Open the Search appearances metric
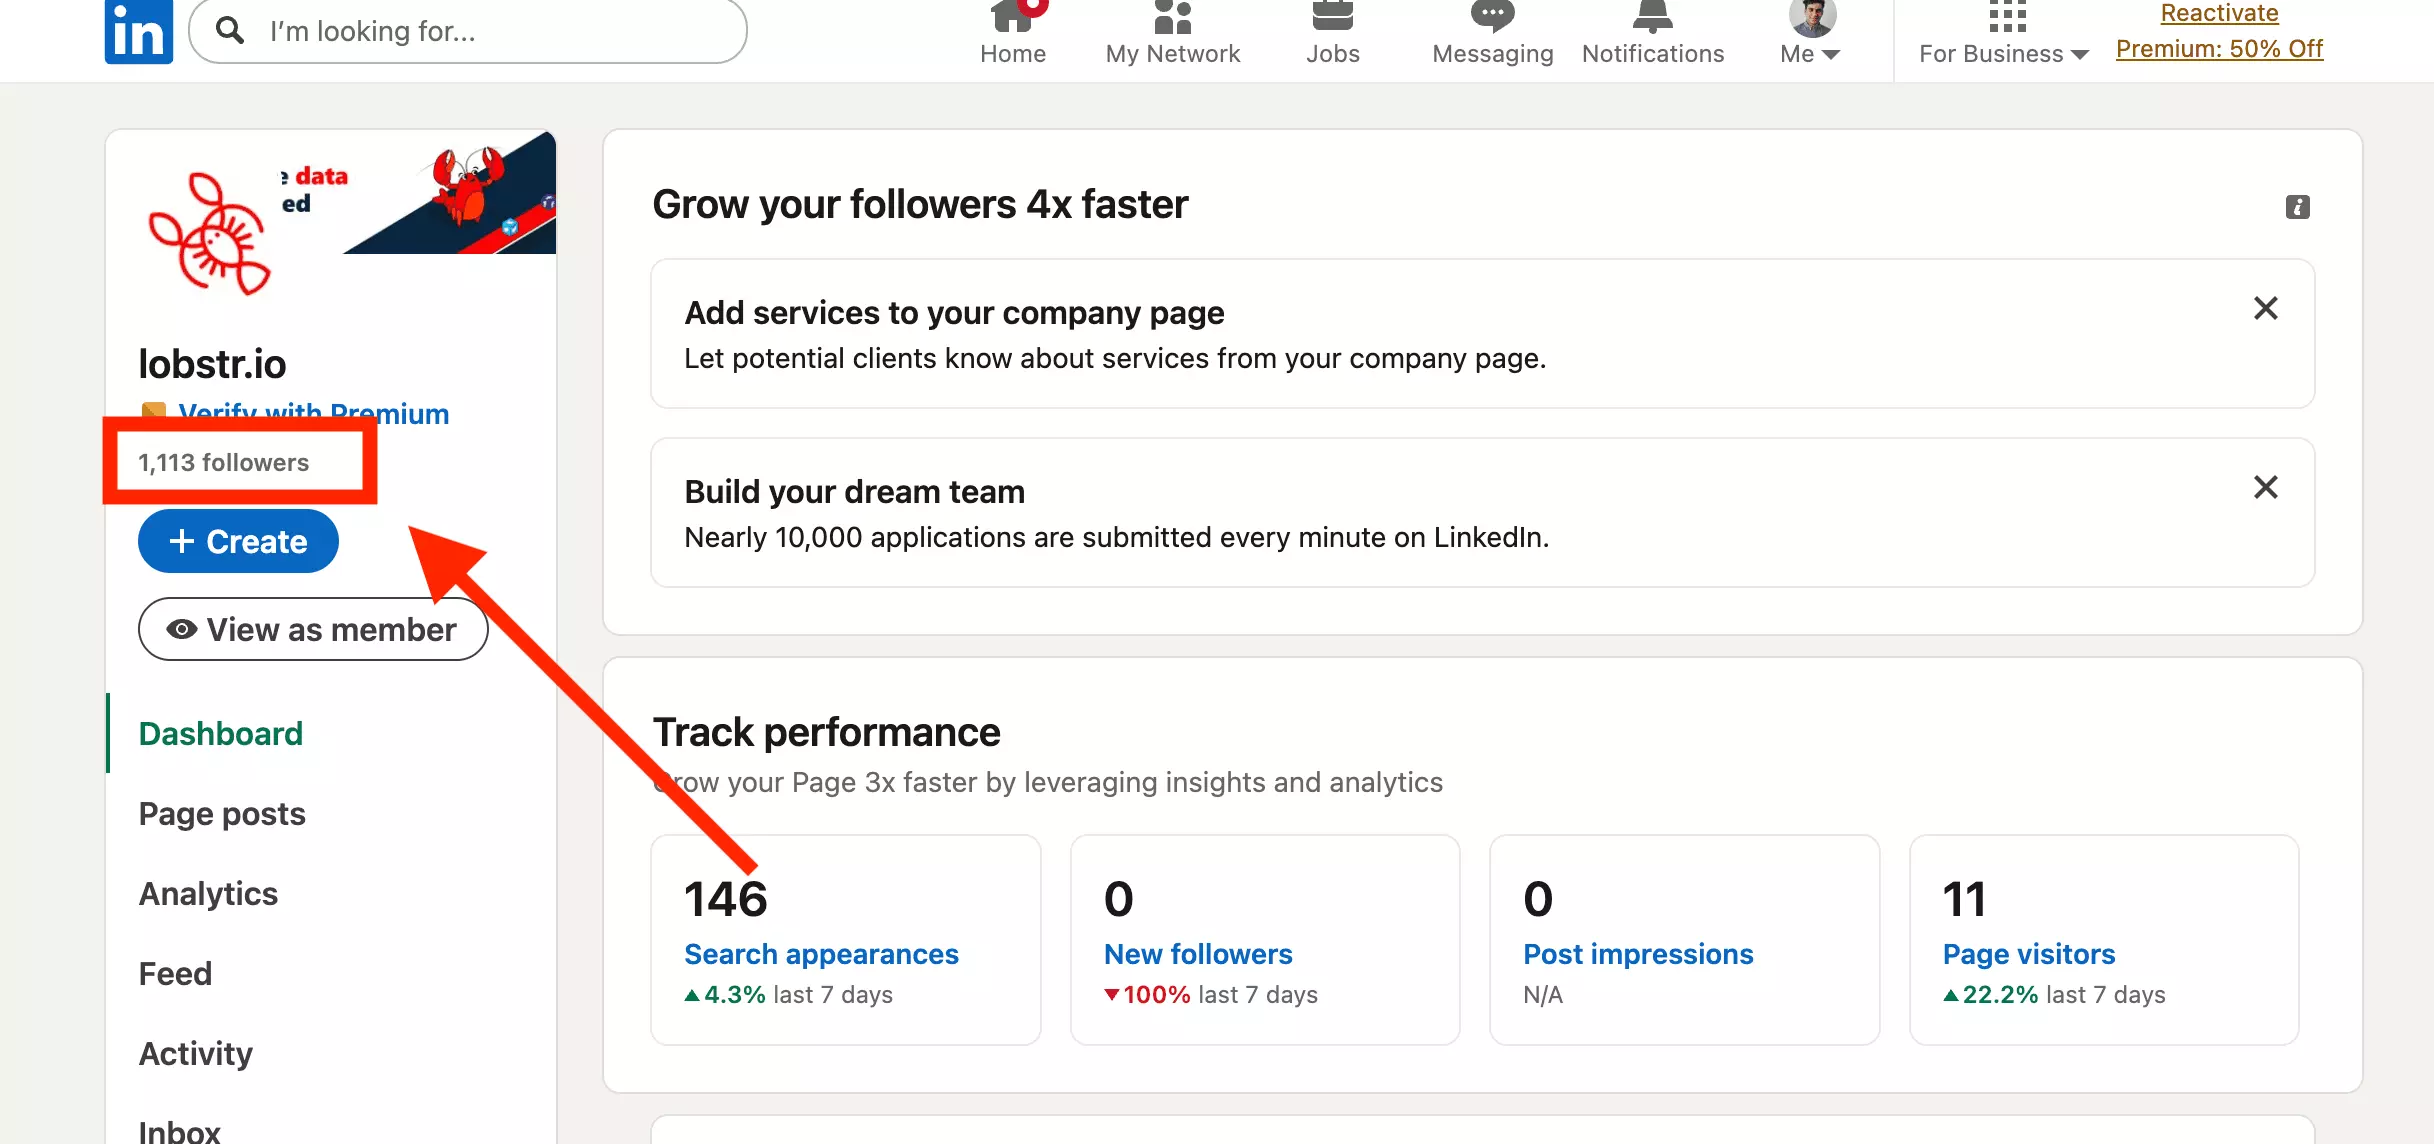Viewport: 2434px width, 1144px height. tap(821, 954)
